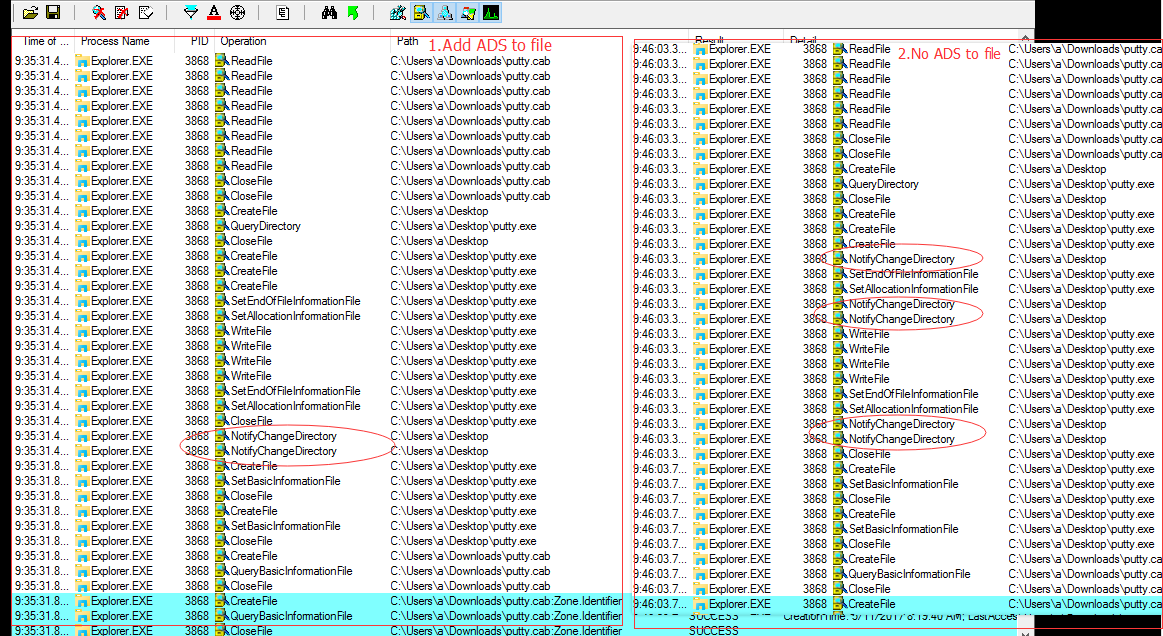Viewport: 1163px width, 636px height.
Task: View event properties using the document icon
Action: (282, 12)
